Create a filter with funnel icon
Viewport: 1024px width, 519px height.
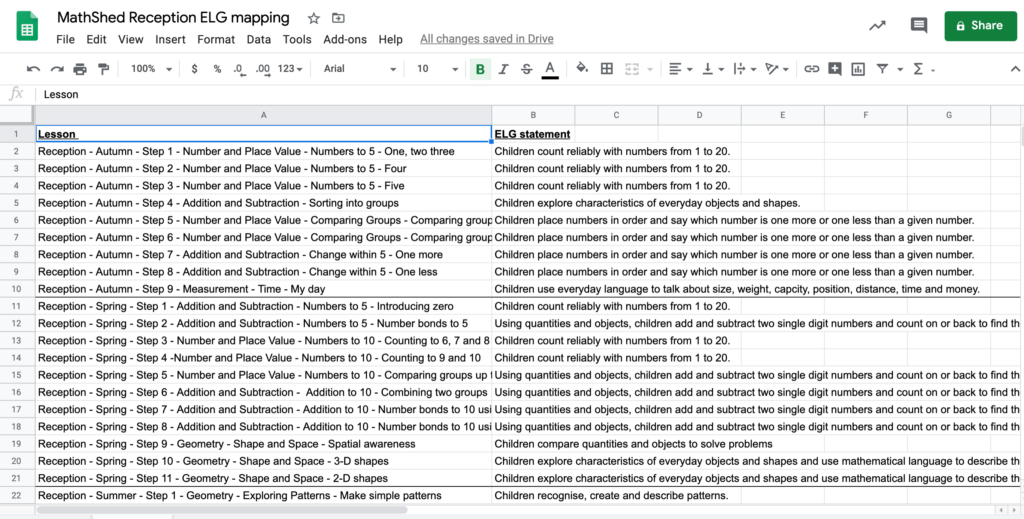pos(882,69)
